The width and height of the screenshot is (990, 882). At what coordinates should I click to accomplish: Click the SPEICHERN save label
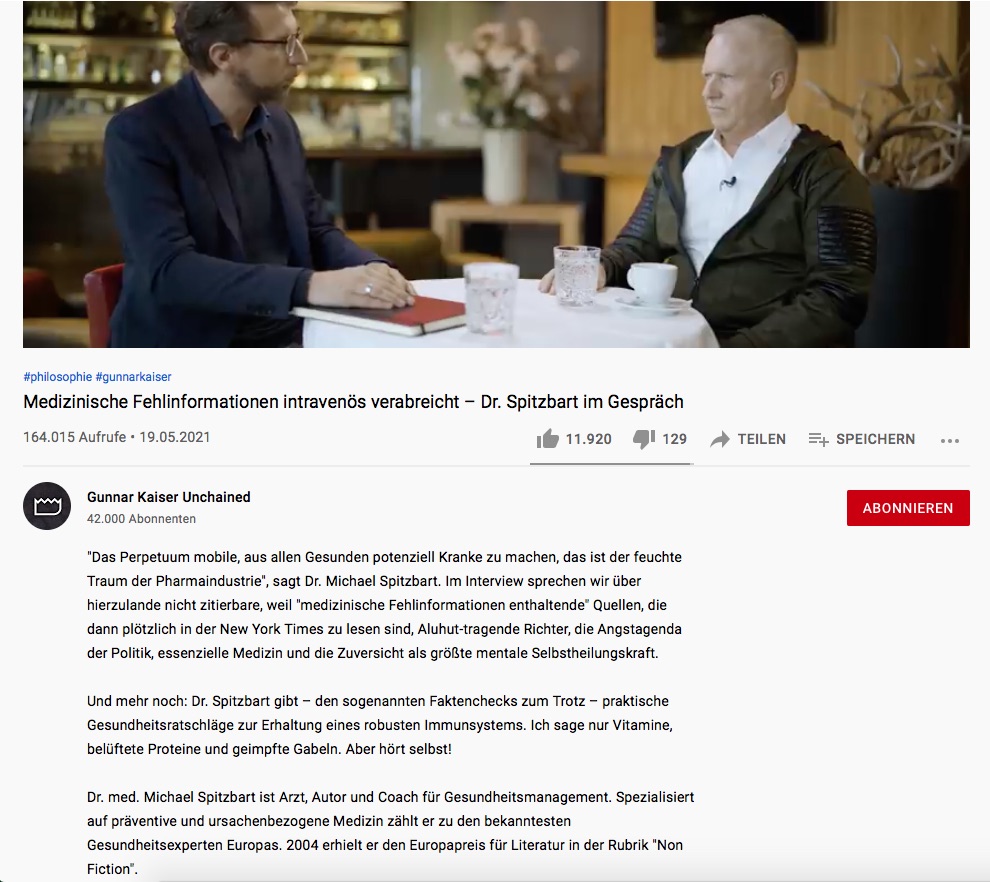875,439
